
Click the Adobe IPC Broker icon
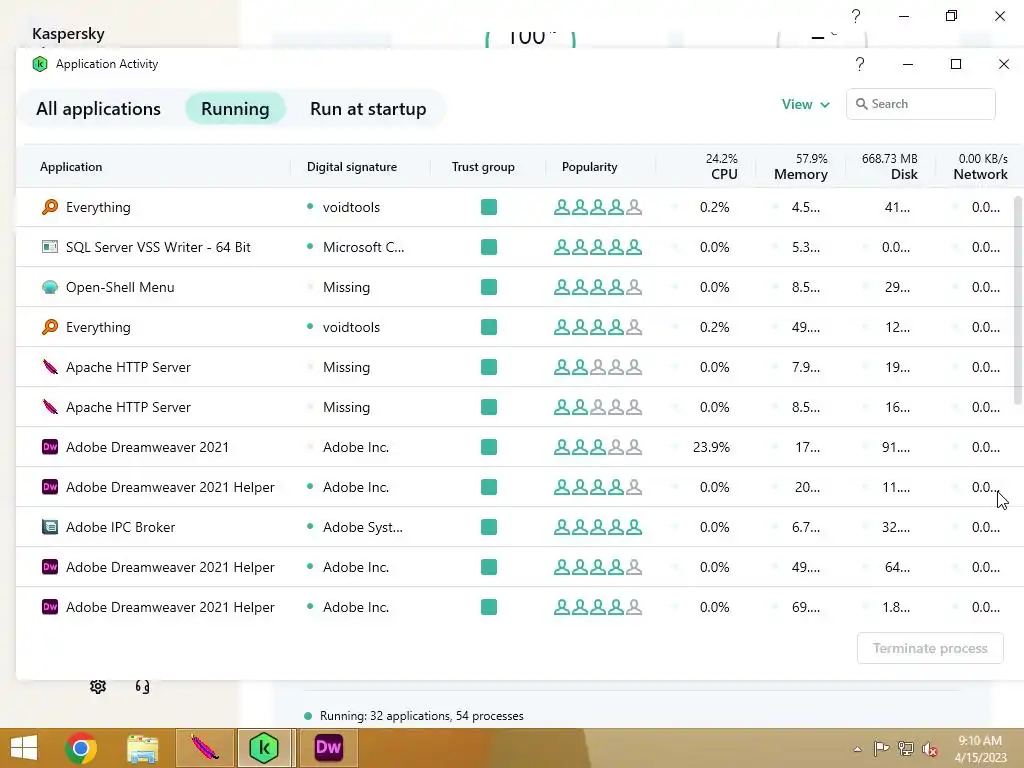tap(50, 527)
